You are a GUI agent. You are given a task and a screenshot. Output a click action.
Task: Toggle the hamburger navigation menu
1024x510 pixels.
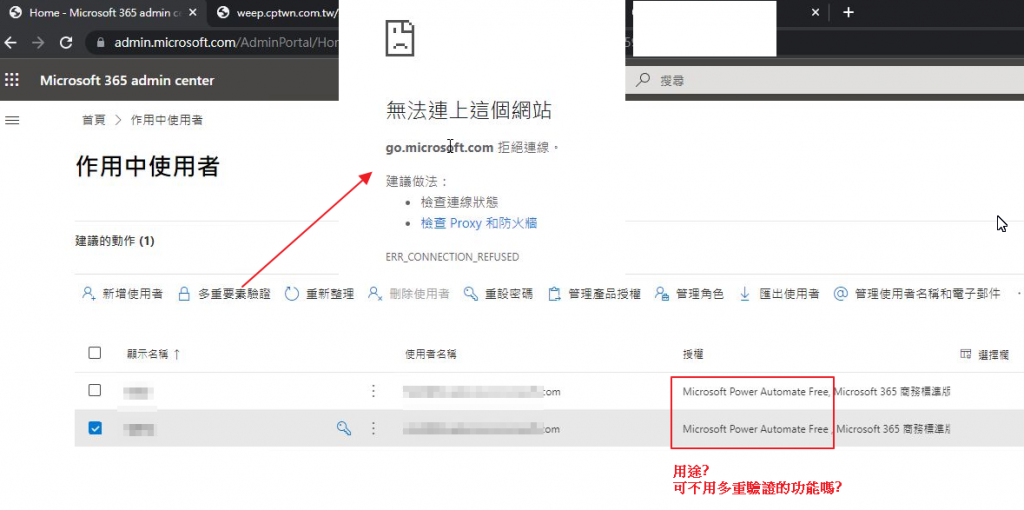(x=12, y=120)
